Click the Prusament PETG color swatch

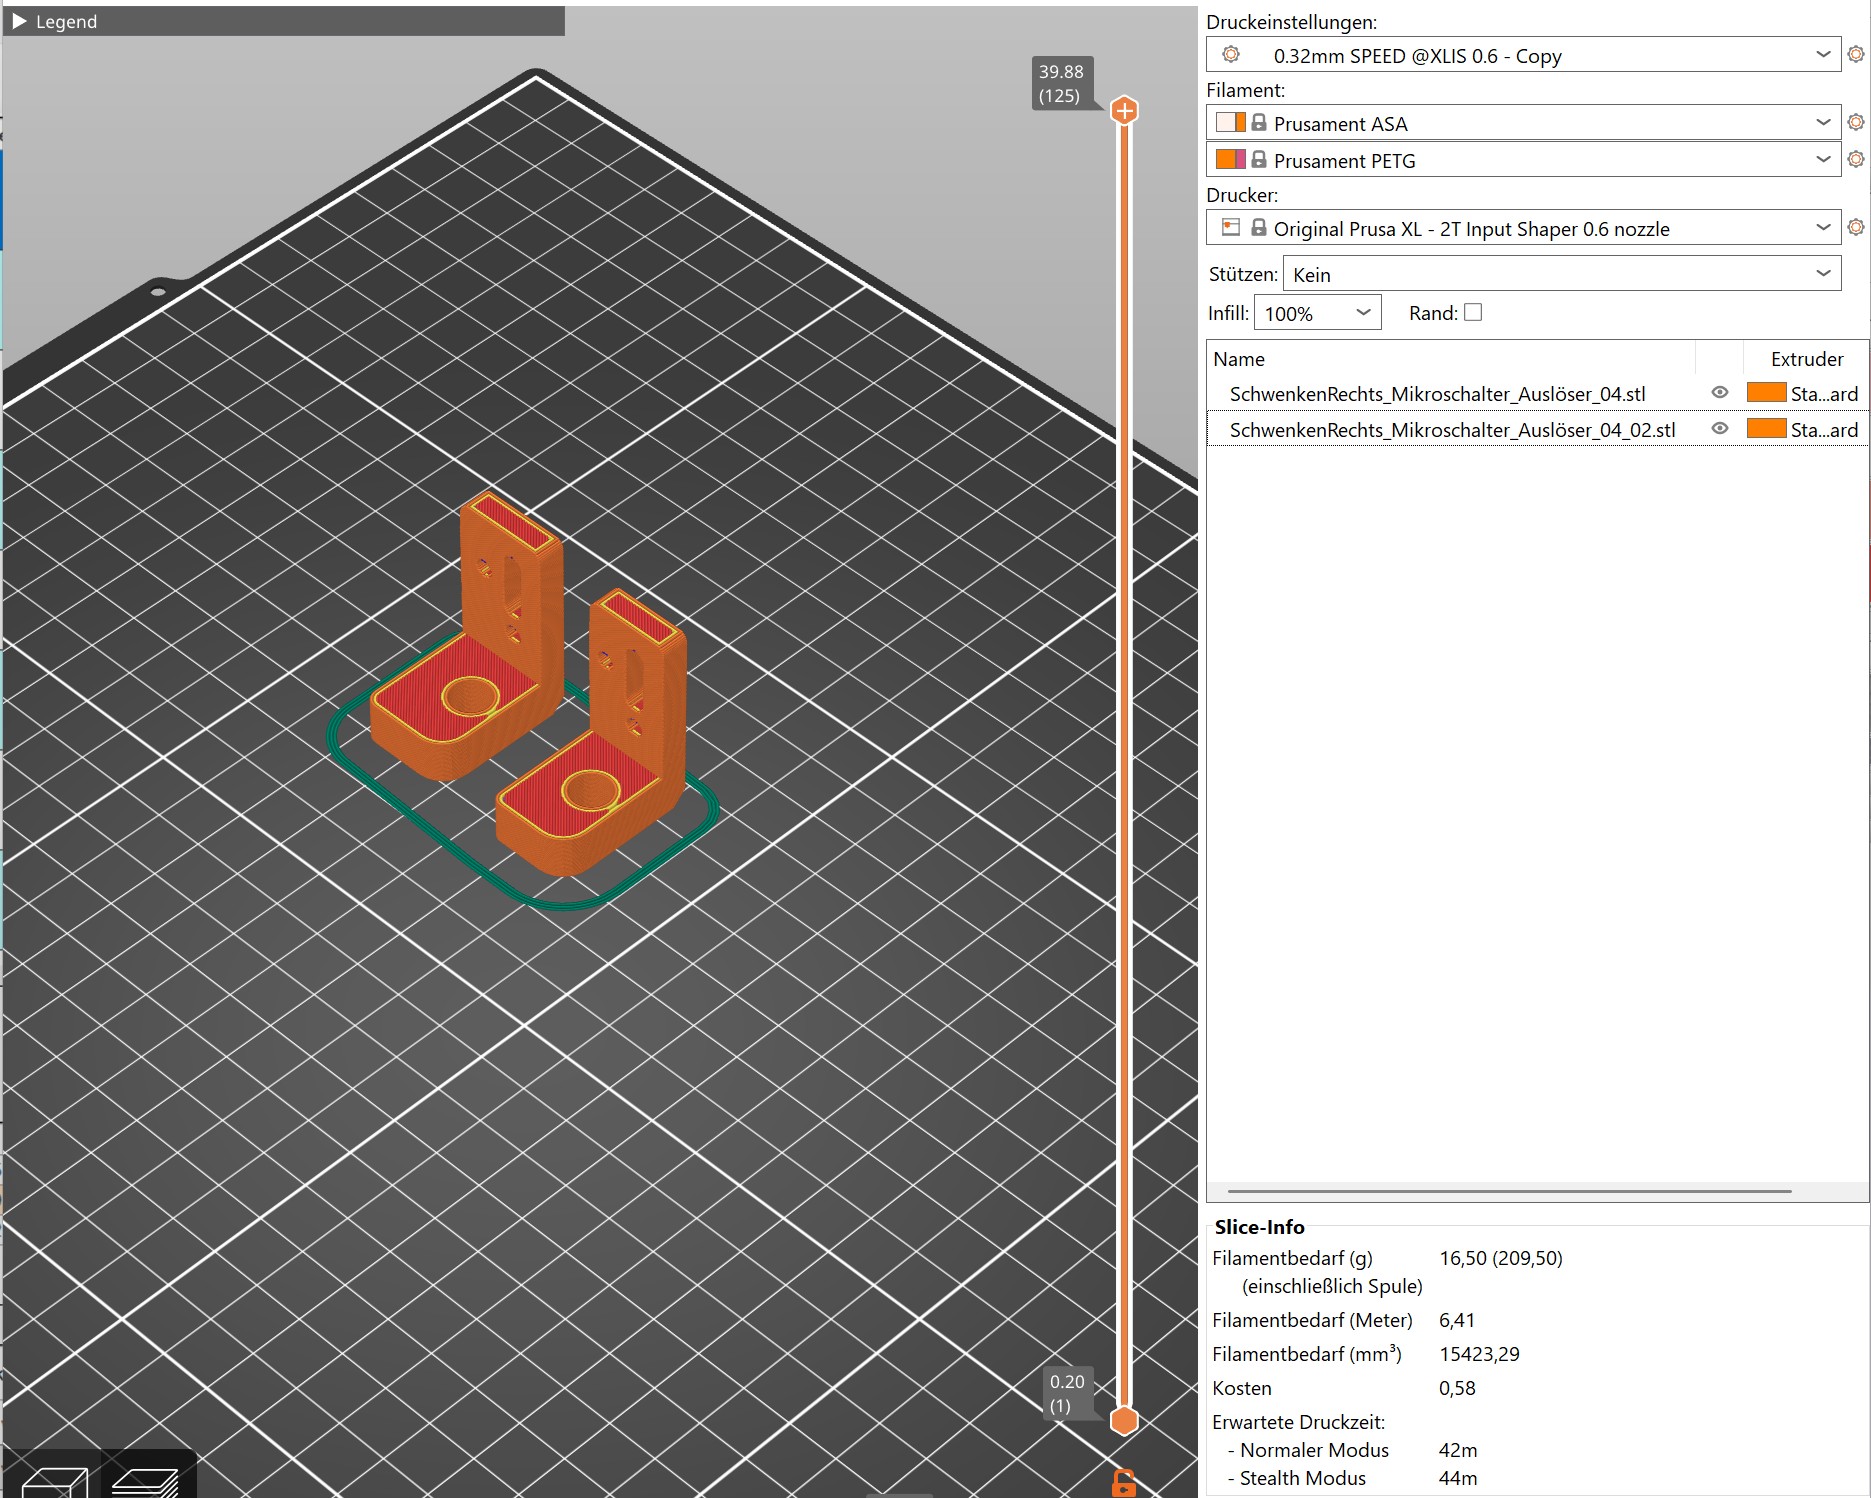pyautogui.click(x=1231, y=159)
